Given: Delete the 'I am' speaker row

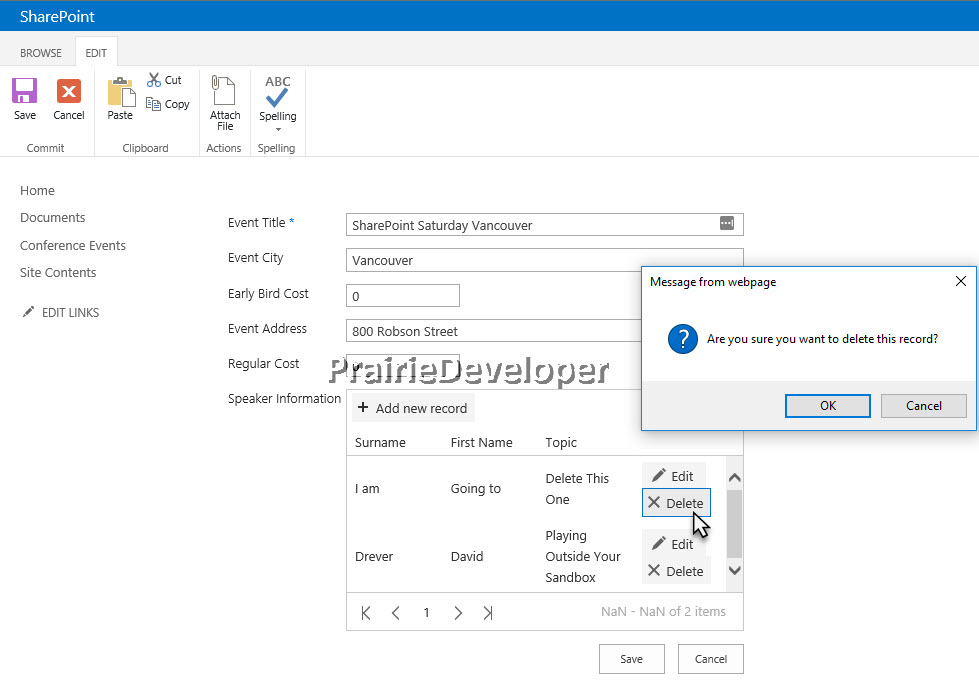Looking at the screenshot, I should coord(676,503).
